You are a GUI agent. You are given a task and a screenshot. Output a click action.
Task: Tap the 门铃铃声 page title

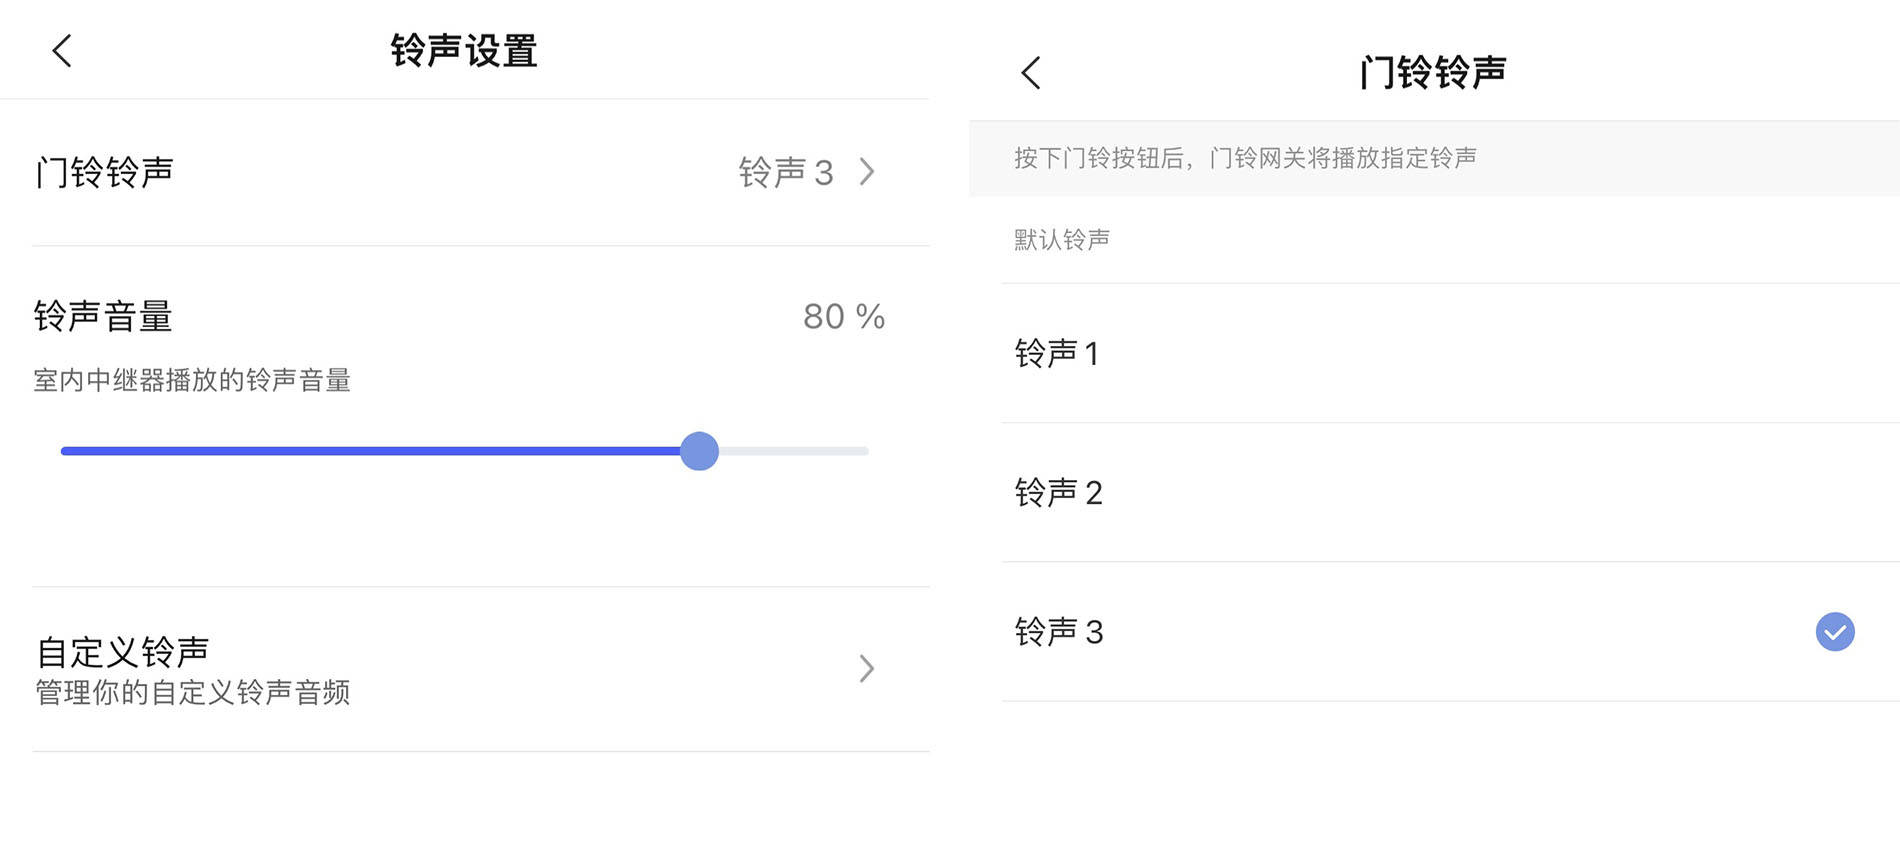pos(1433,73)
